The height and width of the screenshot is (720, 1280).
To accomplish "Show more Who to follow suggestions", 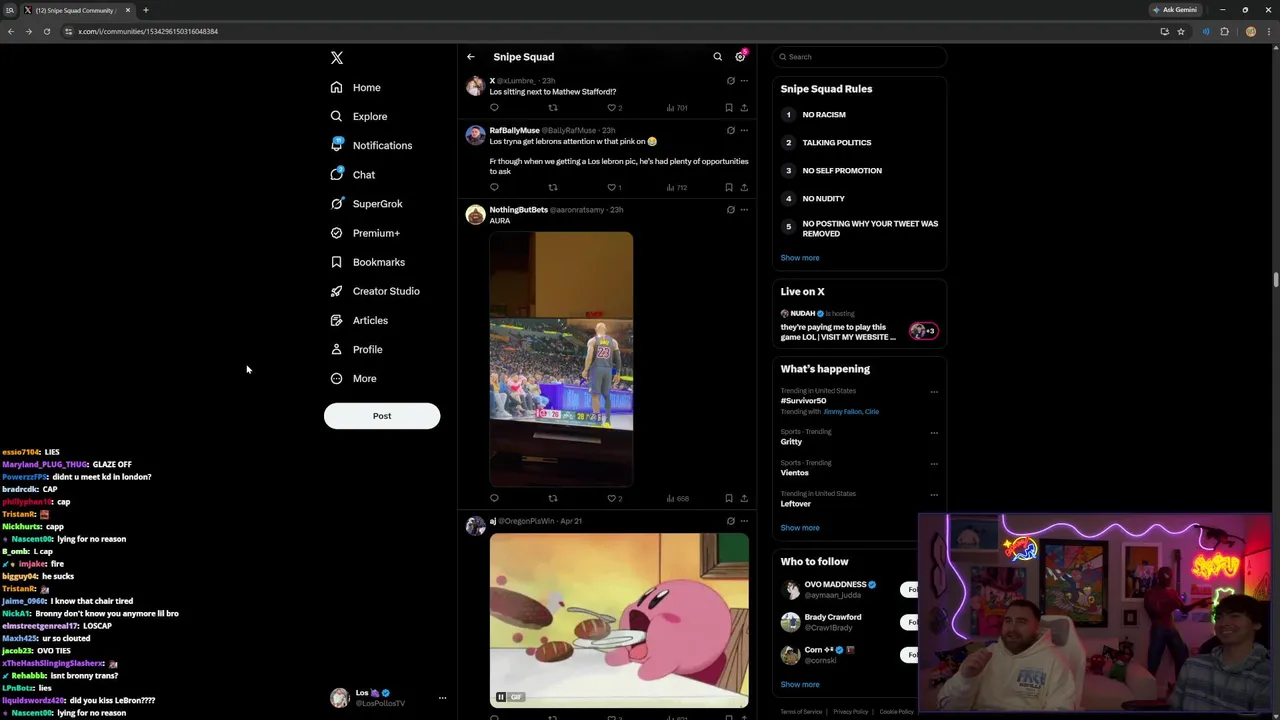I will [x=800, y=685].
